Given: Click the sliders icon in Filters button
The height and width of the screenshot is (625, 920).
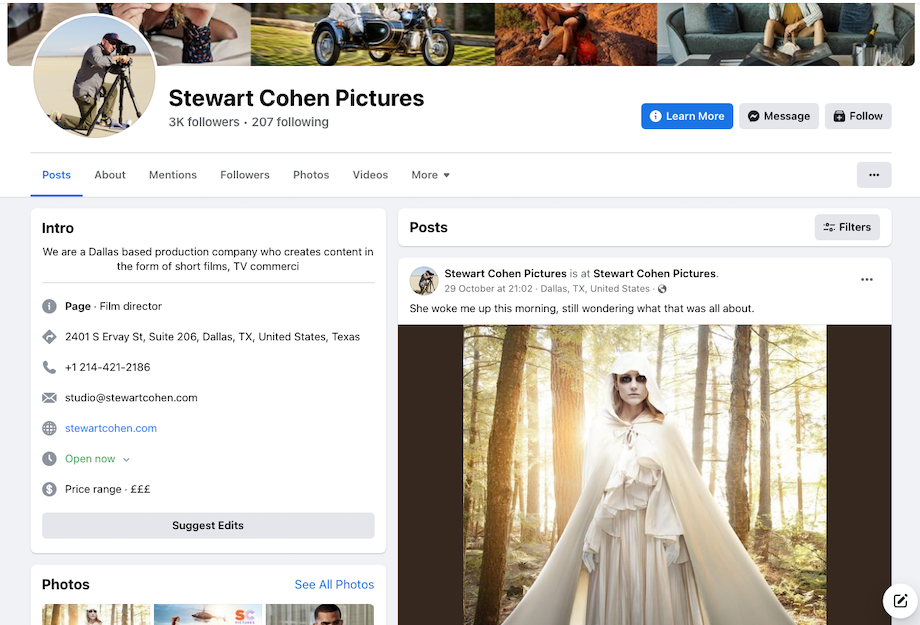Looking at the screenshot, I should tap(829, 227).
